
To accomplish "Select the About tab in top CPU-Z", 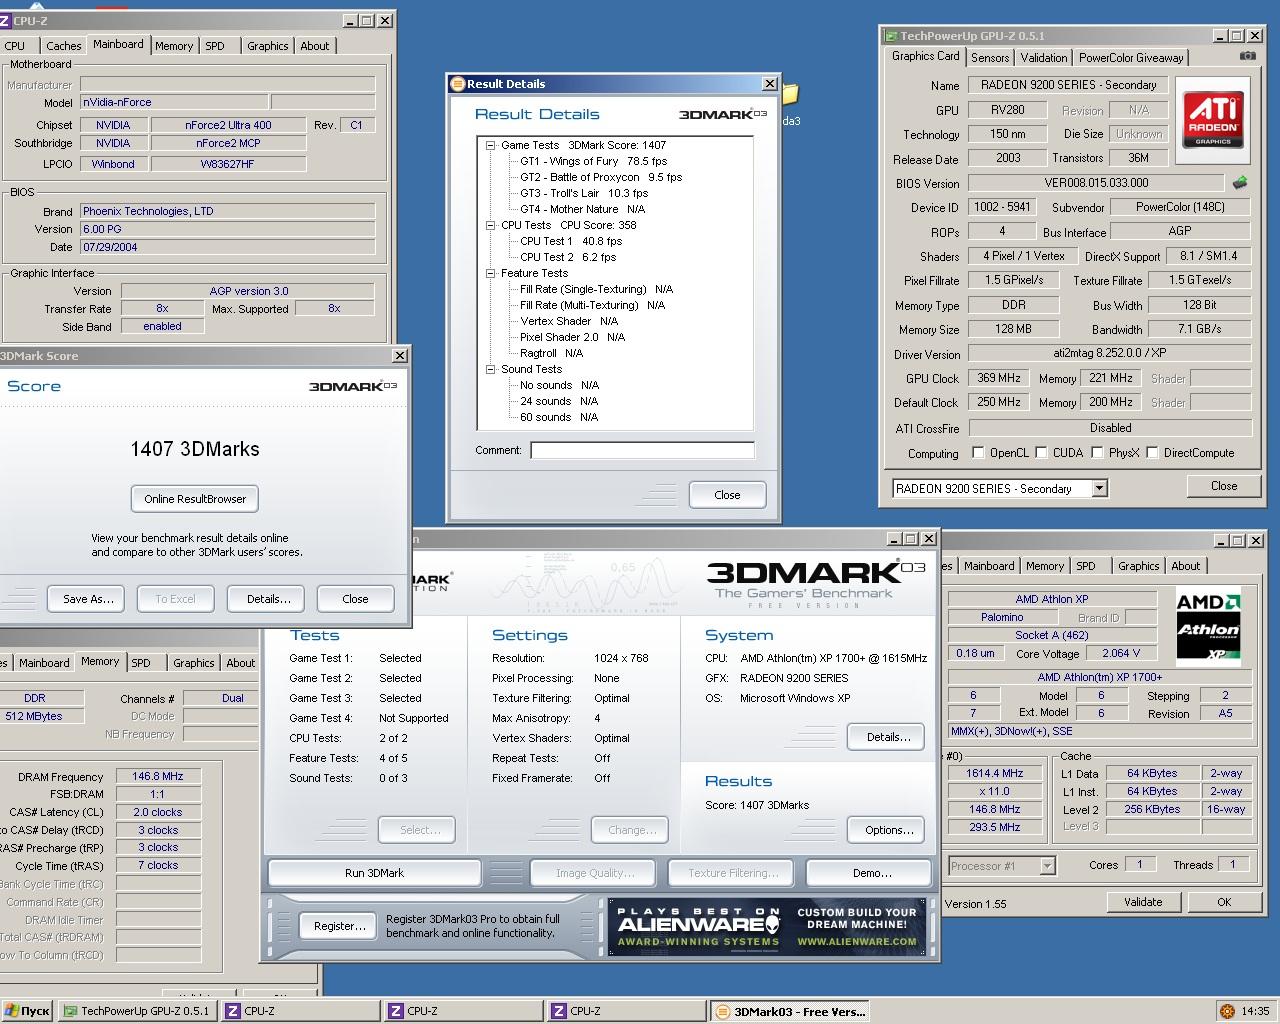I will point(315,46).
